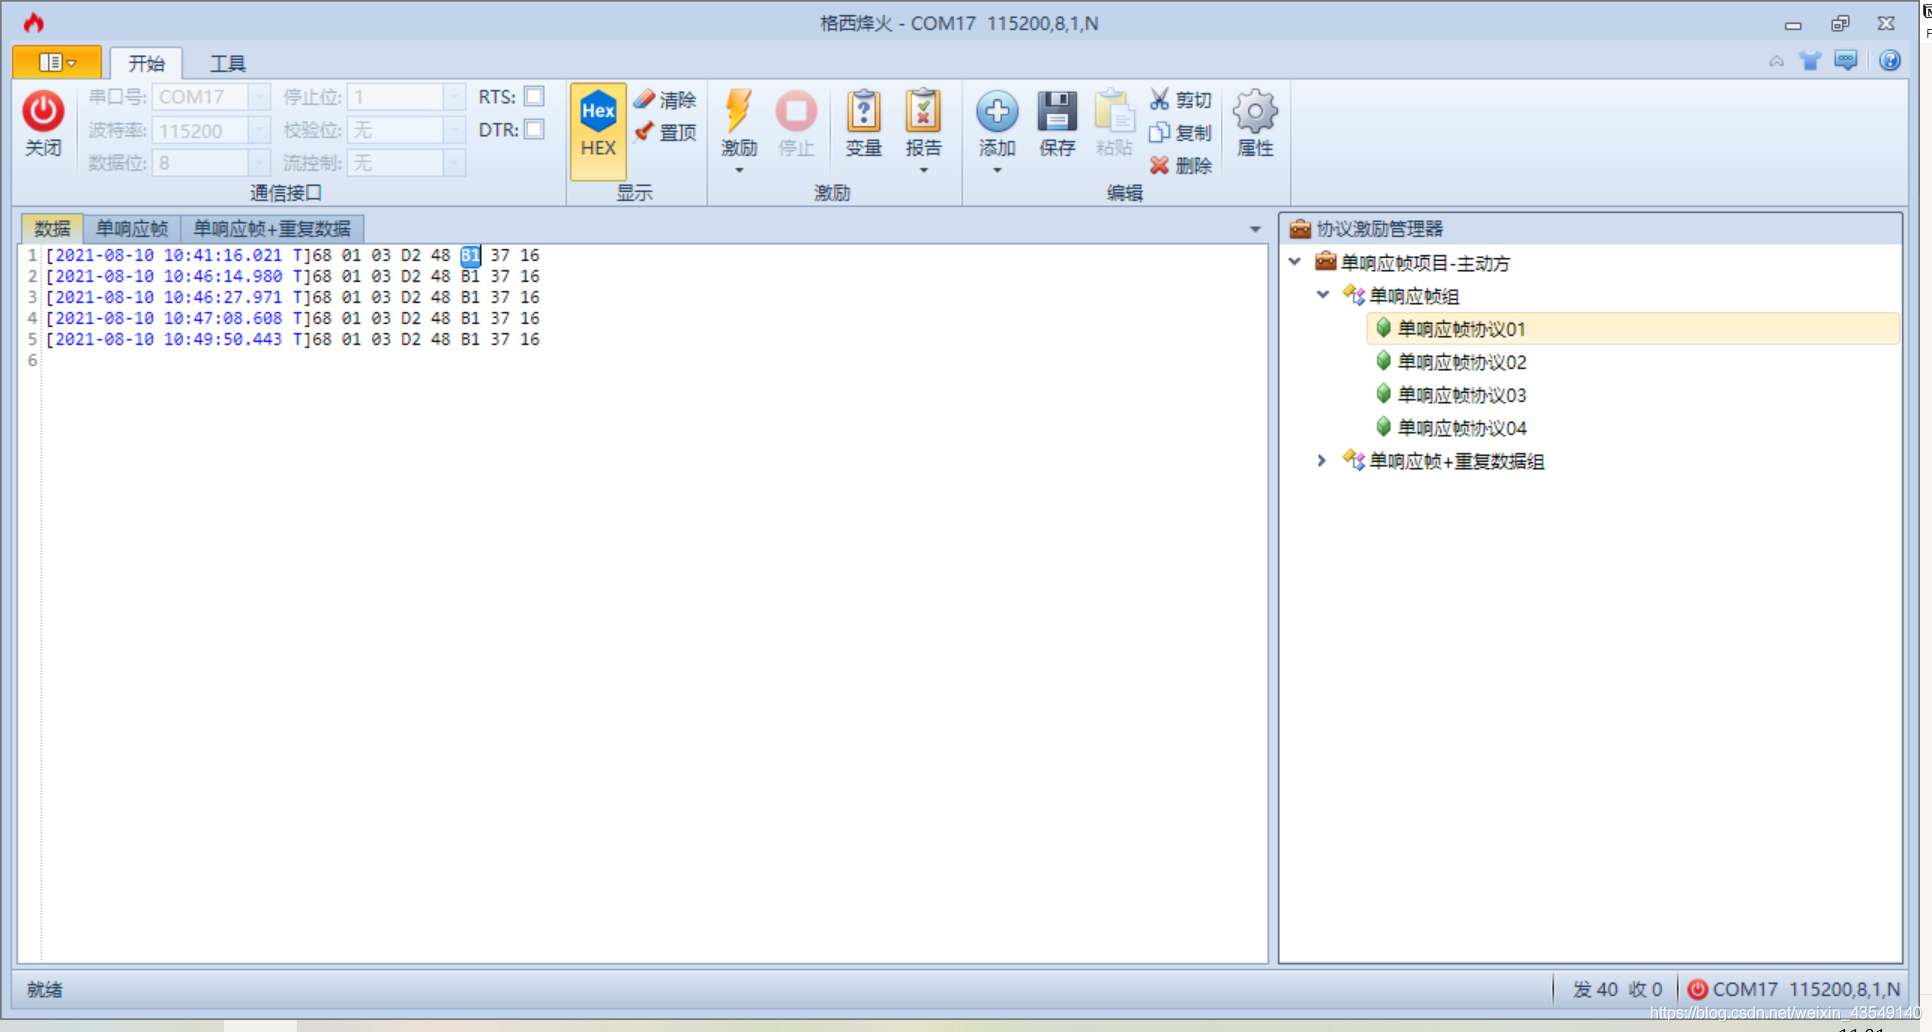Open the orange application menu button

click(57, 62)
